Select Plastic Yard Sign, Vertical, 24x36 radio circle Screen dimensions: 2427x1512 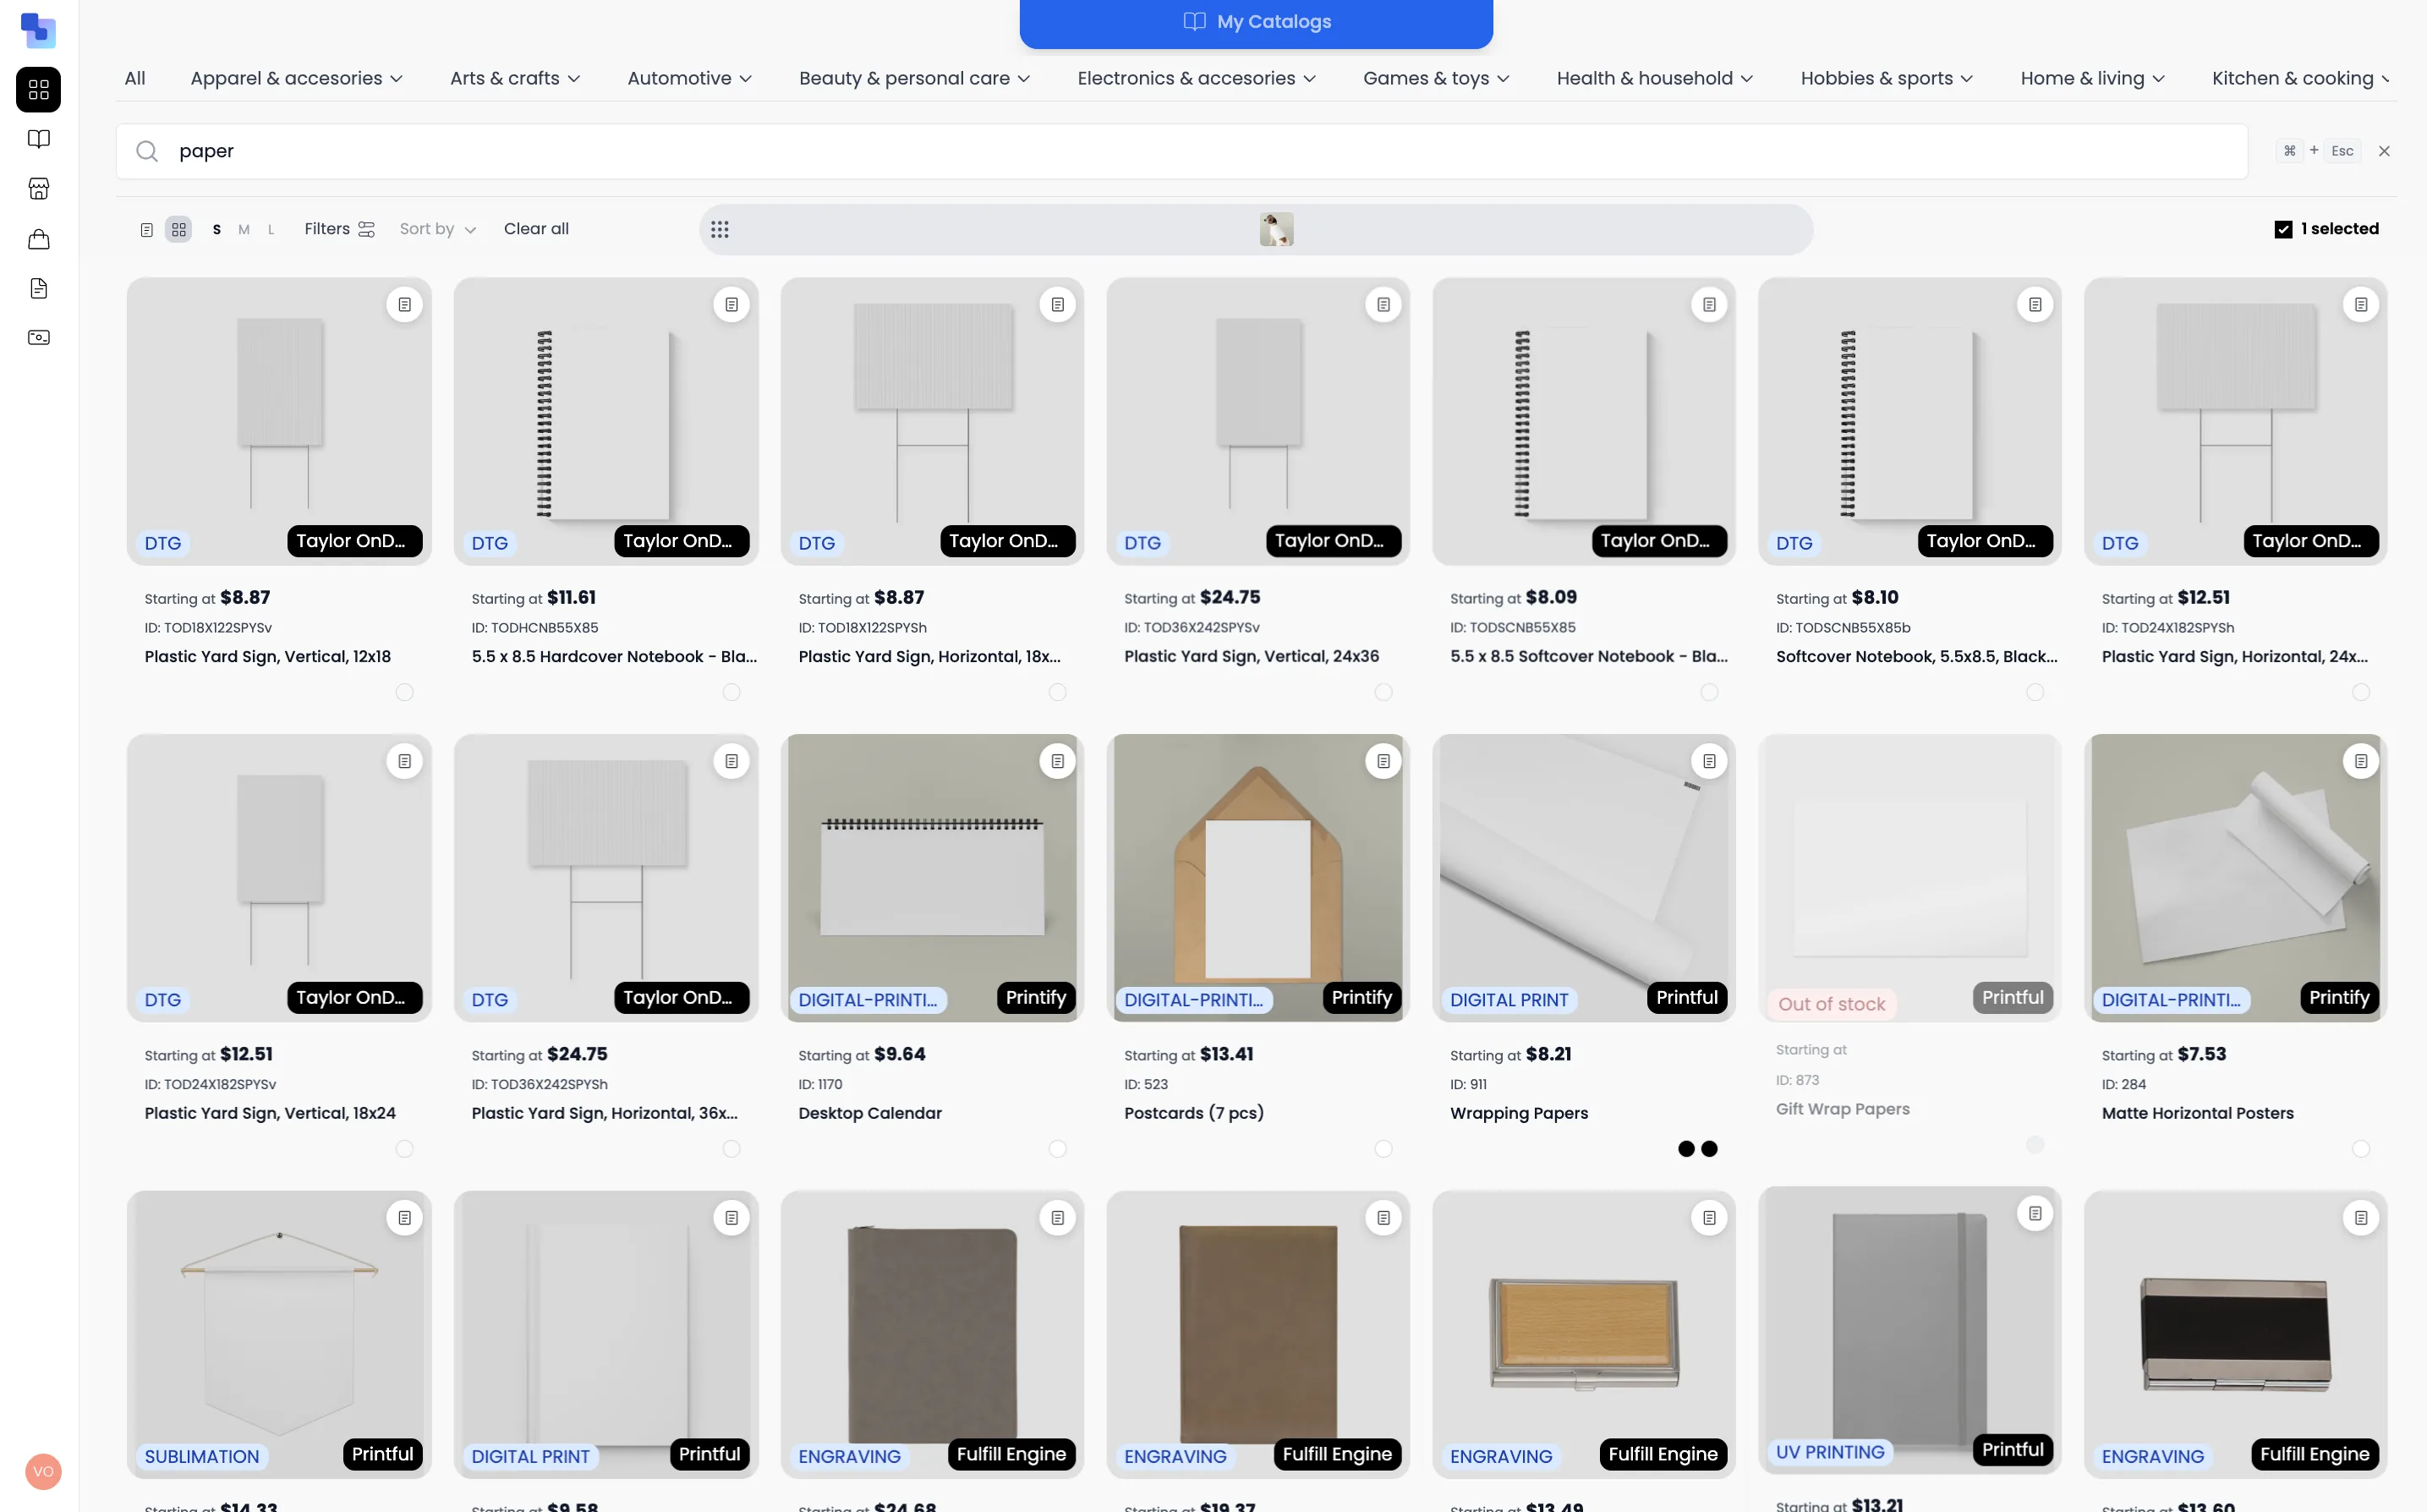1384,692
